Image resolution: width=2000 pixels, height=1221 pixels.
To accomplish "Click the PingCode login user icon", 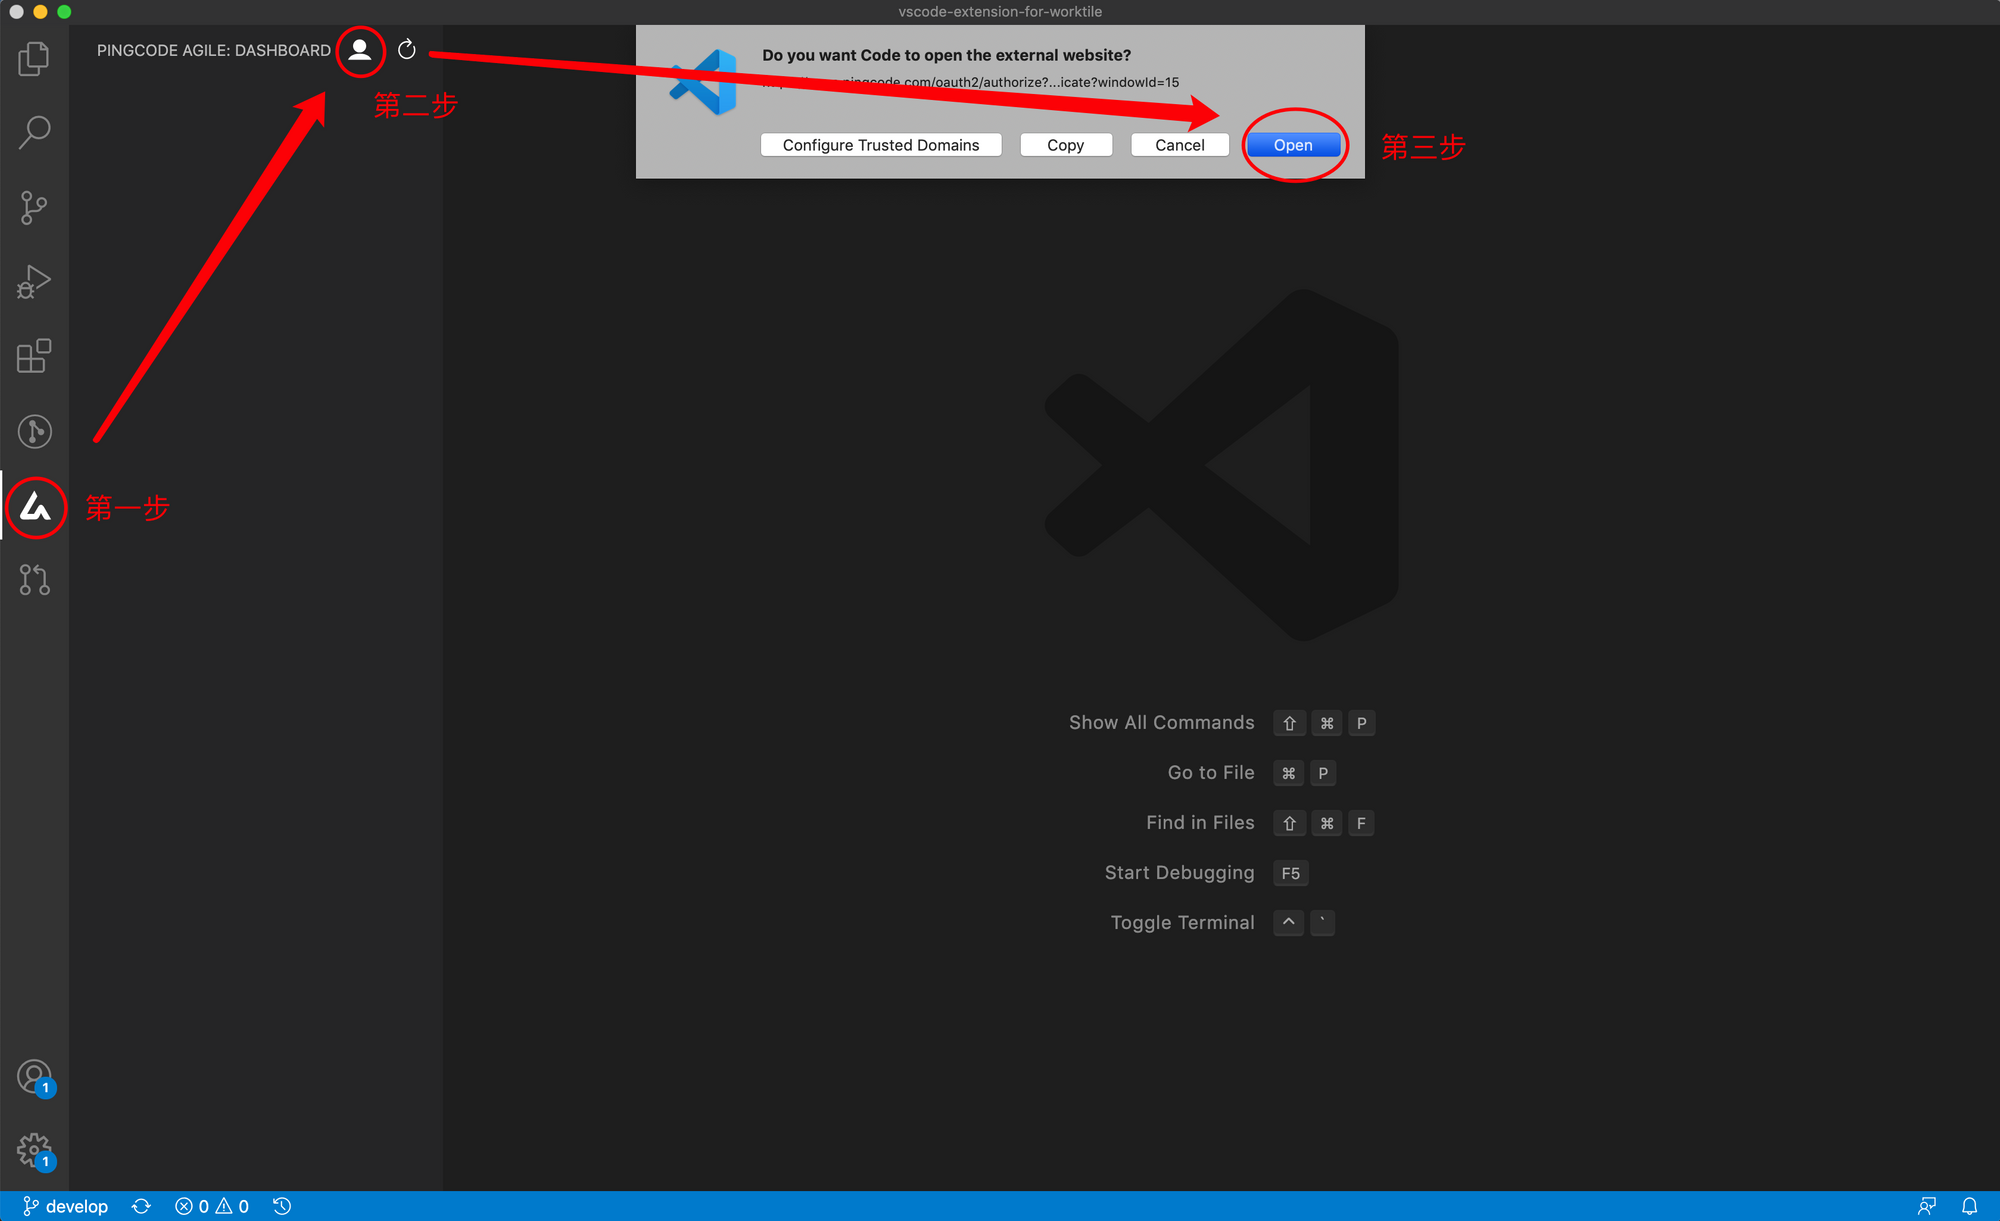I will pos(360,50).
